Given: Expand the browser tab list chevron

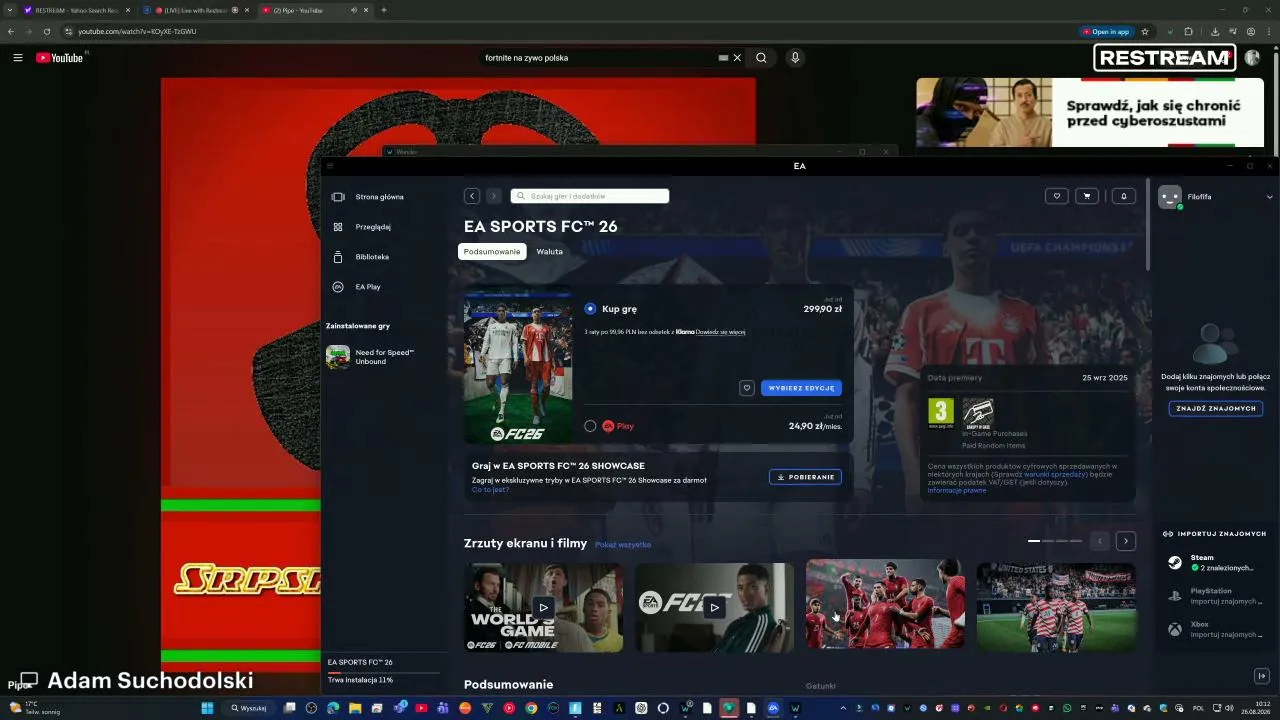Looking at the screenshot, I should coord(10,10).
